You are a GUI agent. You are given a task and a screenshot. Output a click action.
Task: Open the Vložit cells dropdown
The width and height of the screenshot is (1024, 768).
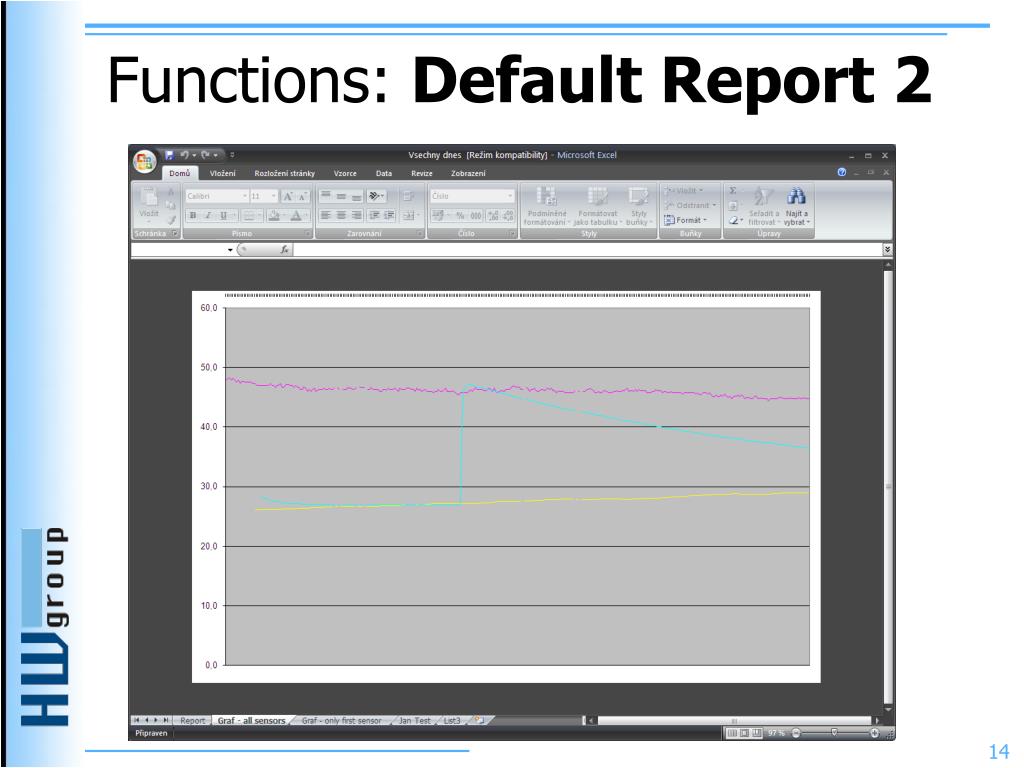684,191
